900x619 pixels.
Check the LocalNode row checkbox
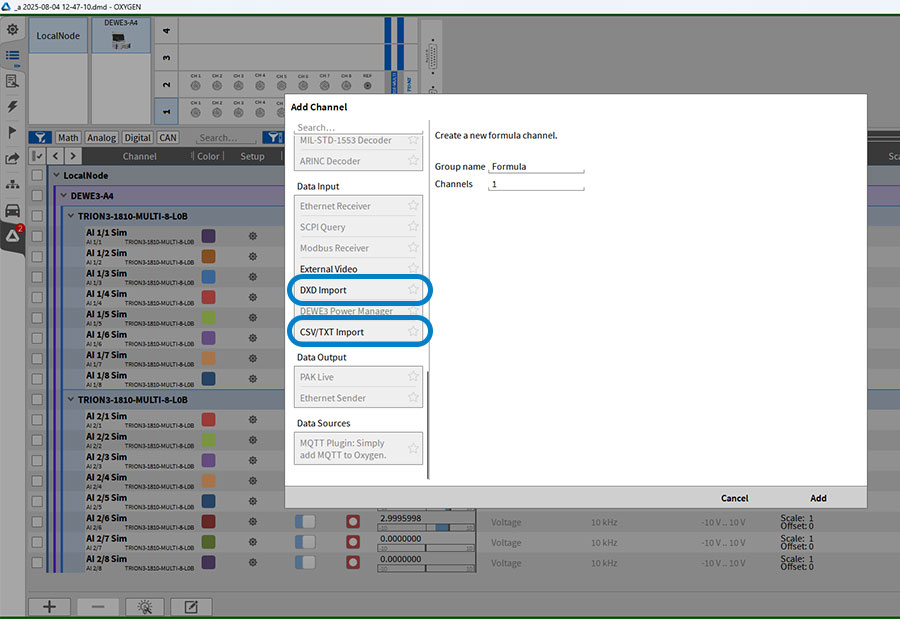click(37, 175)
